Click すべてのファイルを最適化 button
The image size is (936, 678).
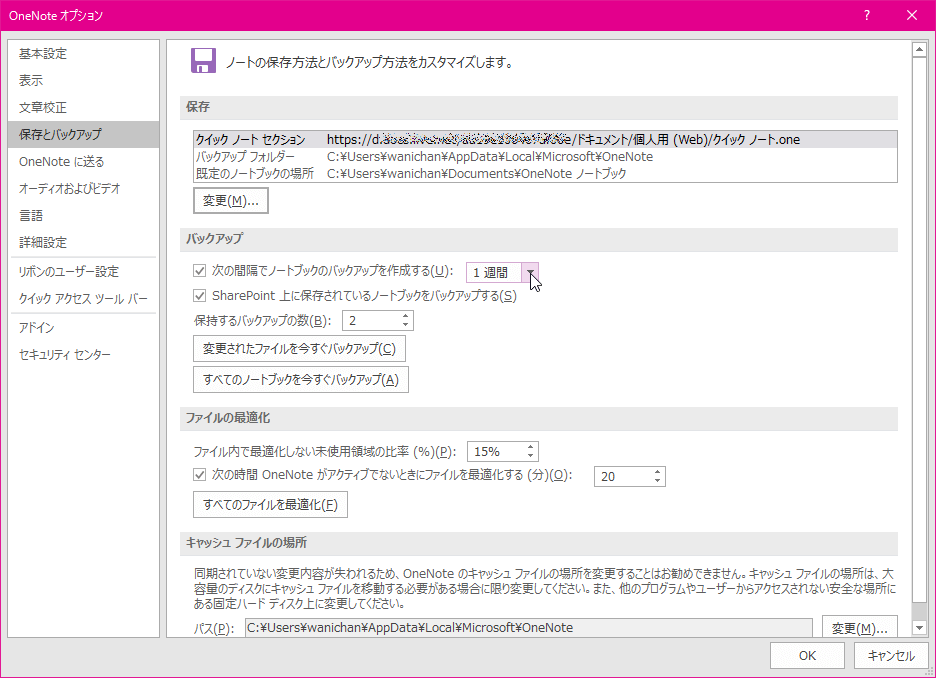270,504
